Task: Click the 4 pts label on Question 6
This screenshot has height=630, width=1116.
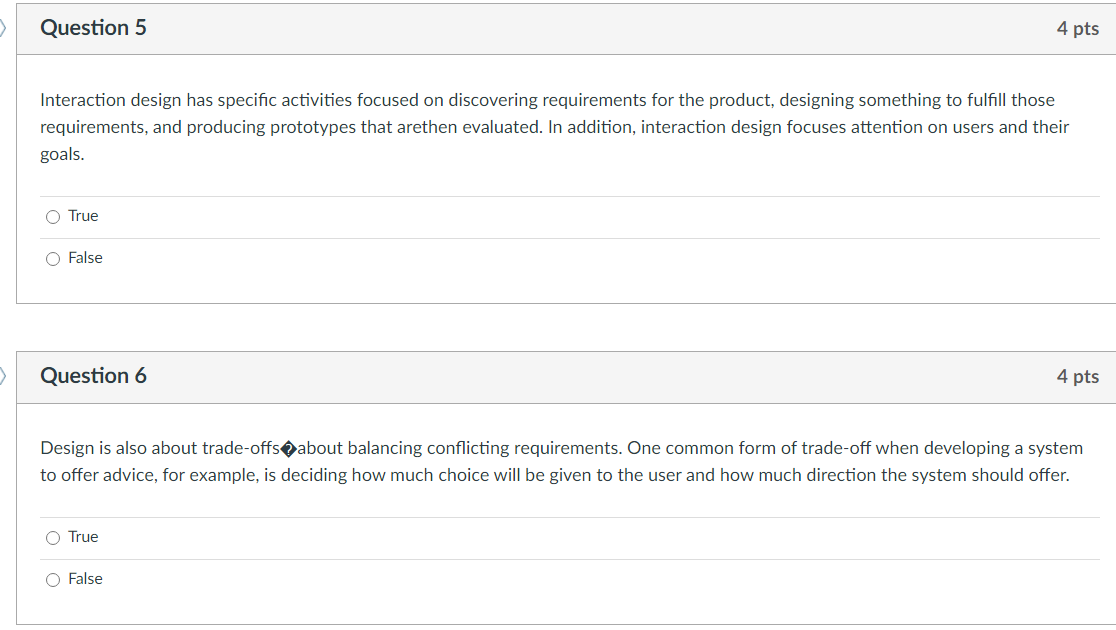Action: pos(1078,376)
